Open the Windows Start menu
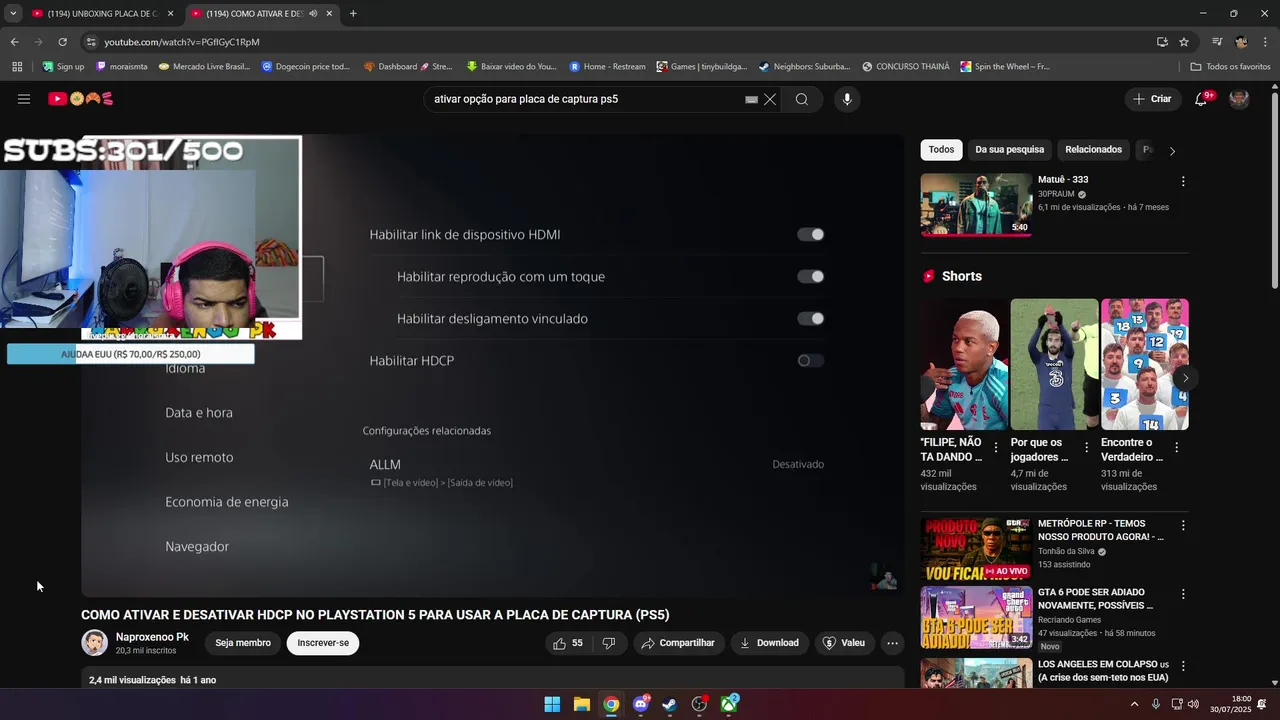Image resolution: width=1280 pixels, height=720 pixels. (x=552, y=704)
